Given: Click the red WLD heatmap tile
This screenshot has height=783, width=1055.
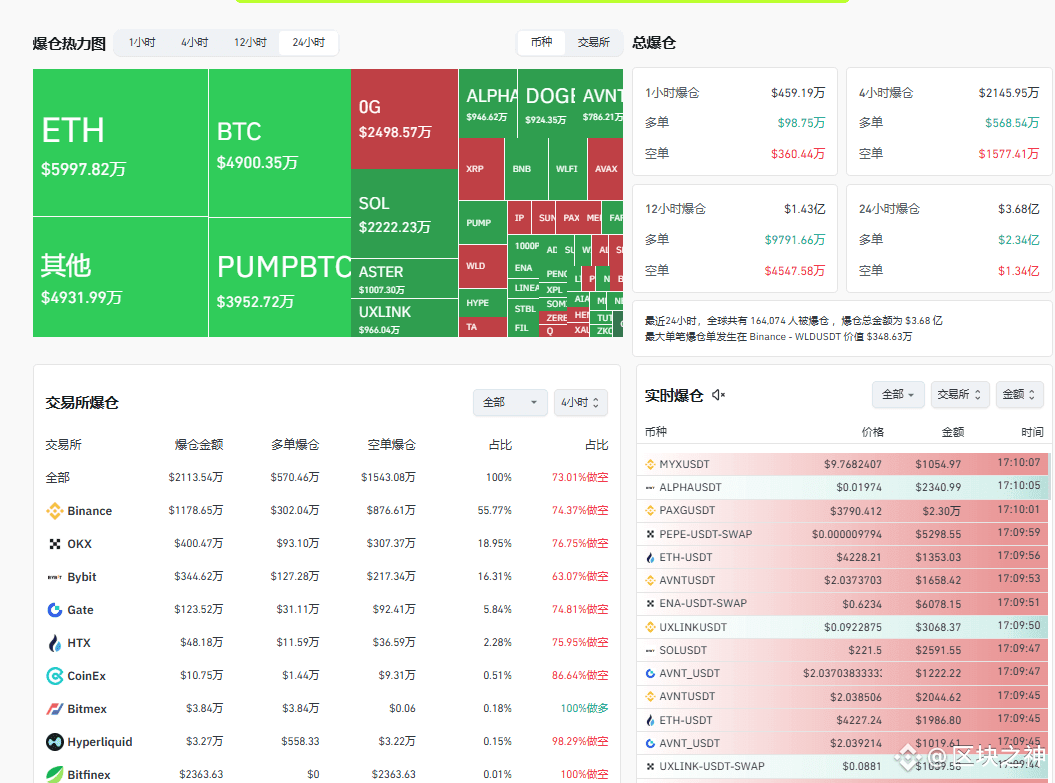Looking at the screenshot, I should click(482, 266).
